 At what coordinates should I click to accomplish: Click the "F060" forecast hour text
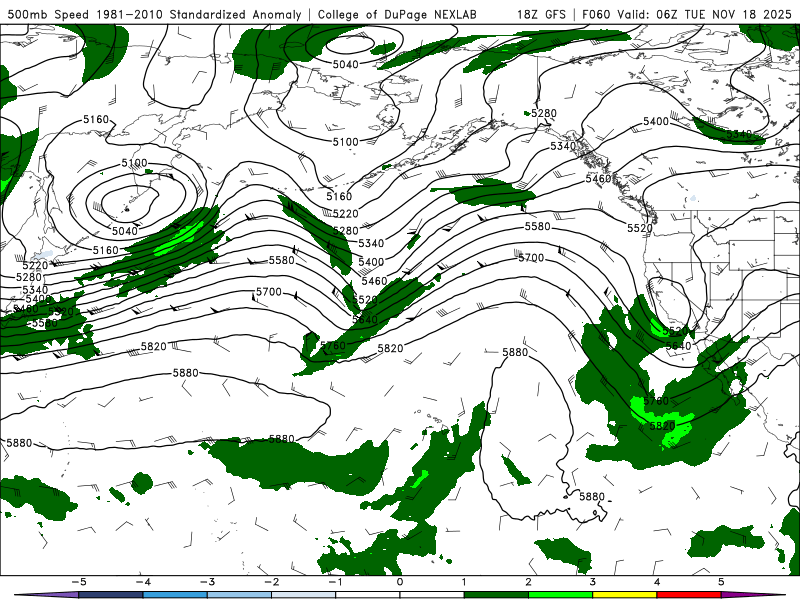[x=596, y=14]
